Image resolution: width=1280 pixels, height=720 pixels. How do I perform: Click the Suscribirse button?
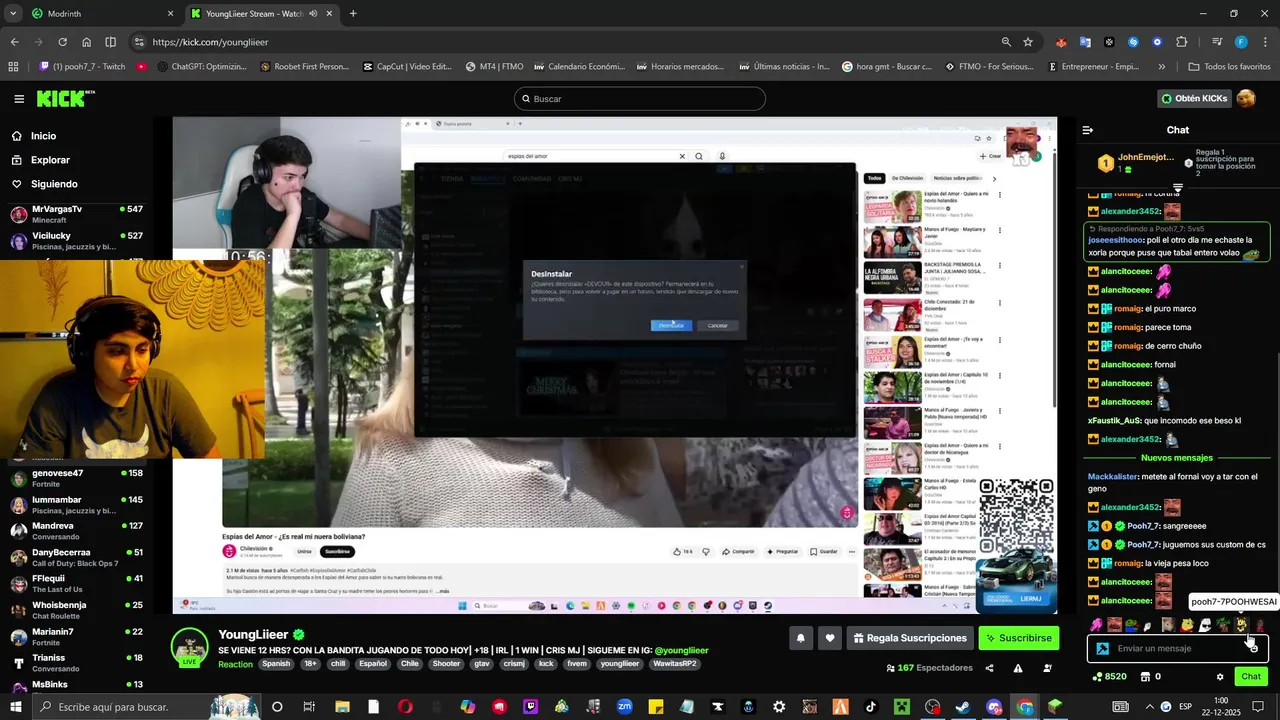point(1018,638)
